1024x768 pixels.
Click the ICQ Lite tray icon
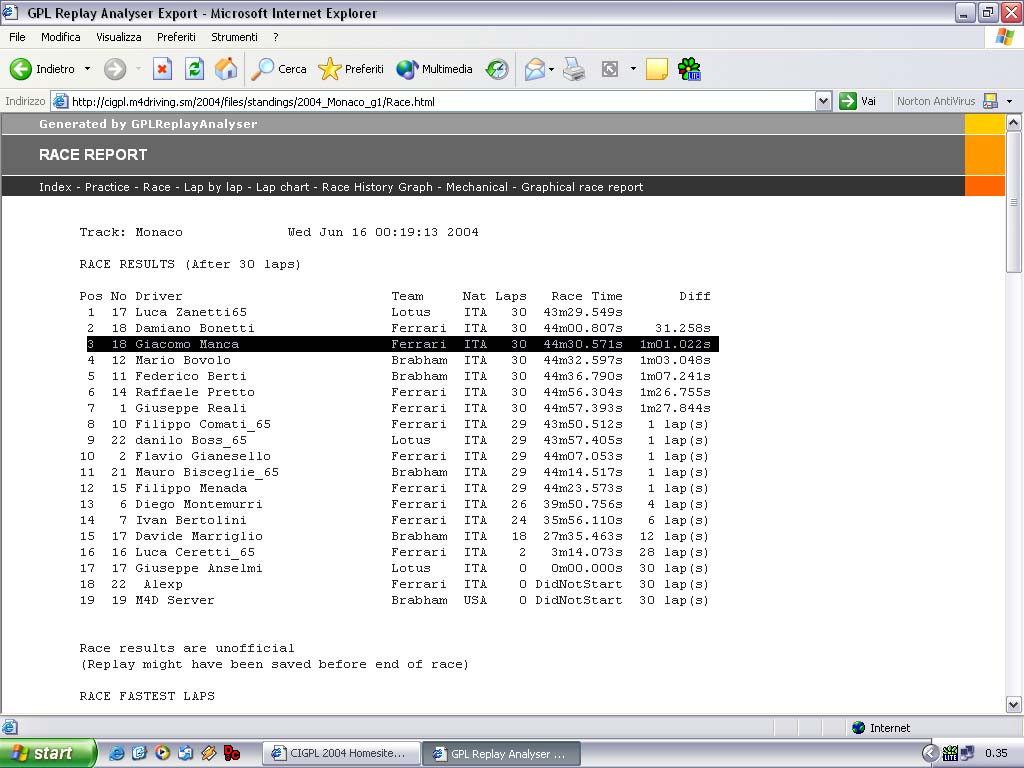point(950,754)
